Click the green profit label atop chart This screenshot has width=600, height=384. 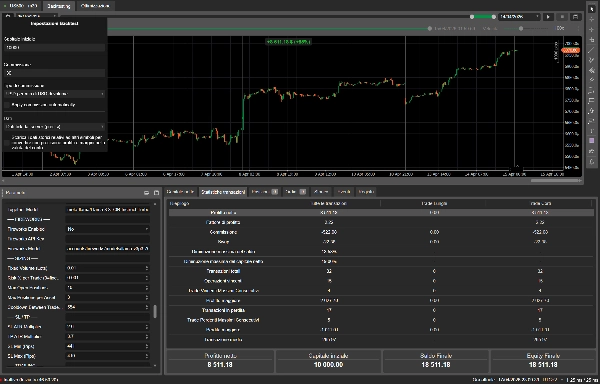point(288,42)
